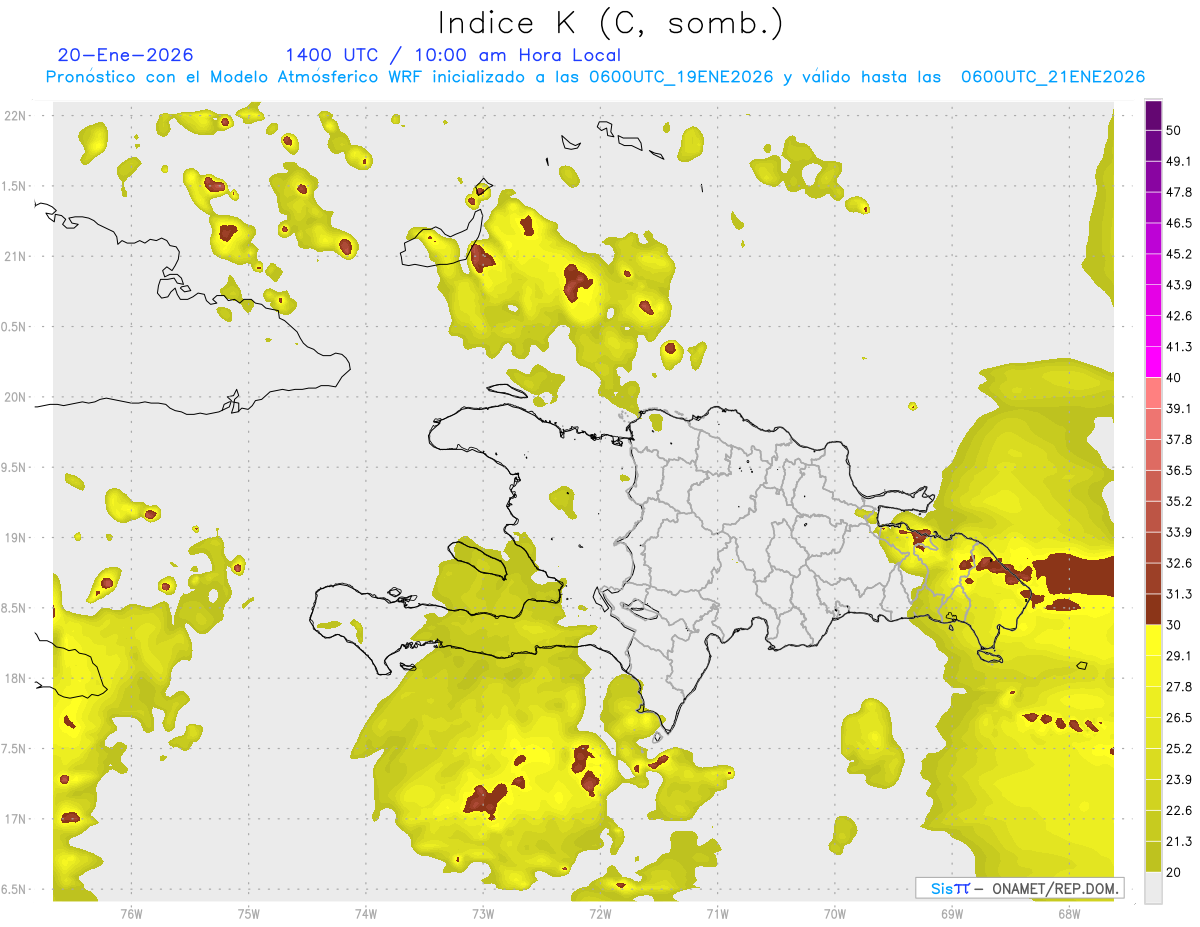Click the initialization timestamp 0600UTC_19ENE2026
This screenshot has width=1200, height=927.
pyautogui.click(x=681, y=77)
